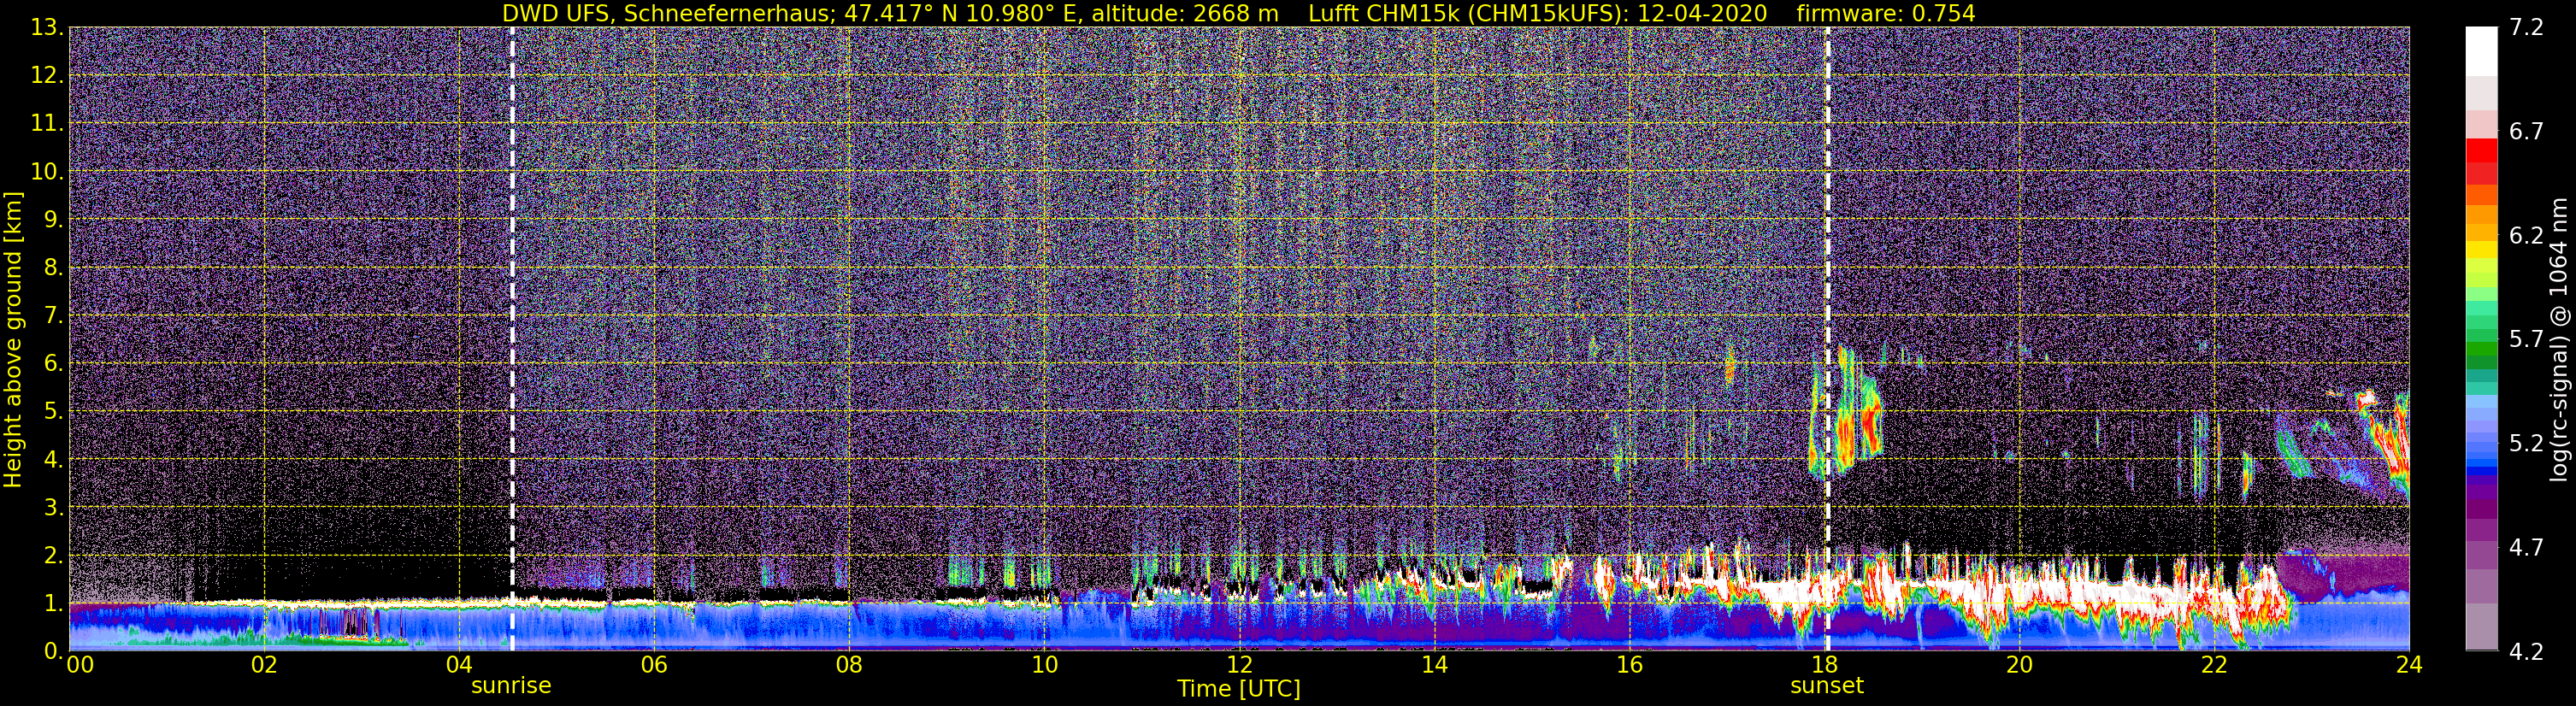Click the 'Height above ground [km]' axis label
This screenshot has width=2576, height=706.
(x=13, y=340)
